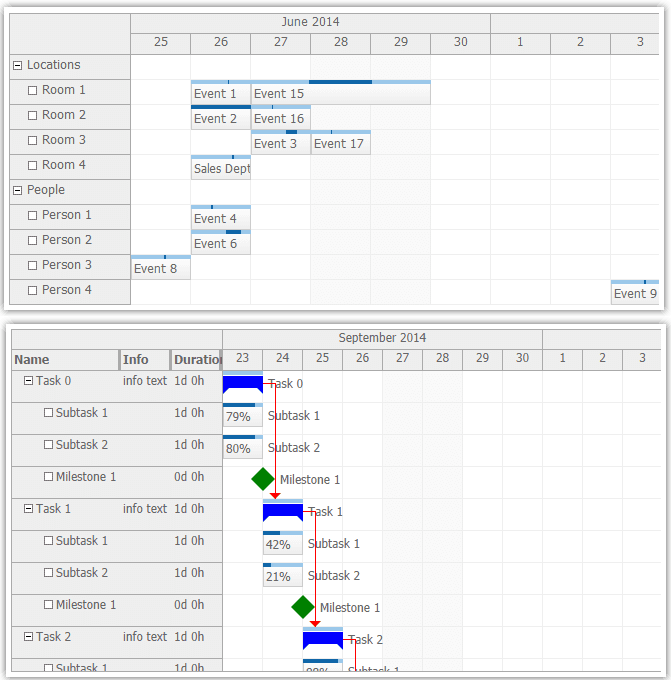Toggle the box next to Room 1
The width and height of the screenshot is (671, 680).
[33, 90]
